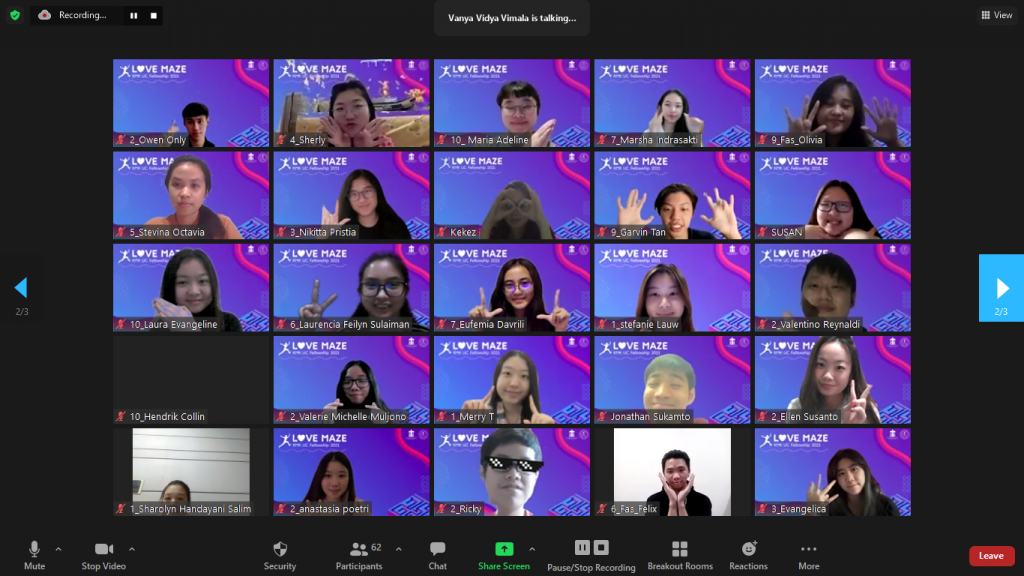The height and width of the screenshot is (576, 1024).
Task: Expand audio options arrow beside Mute
Action: coord(58,549)
